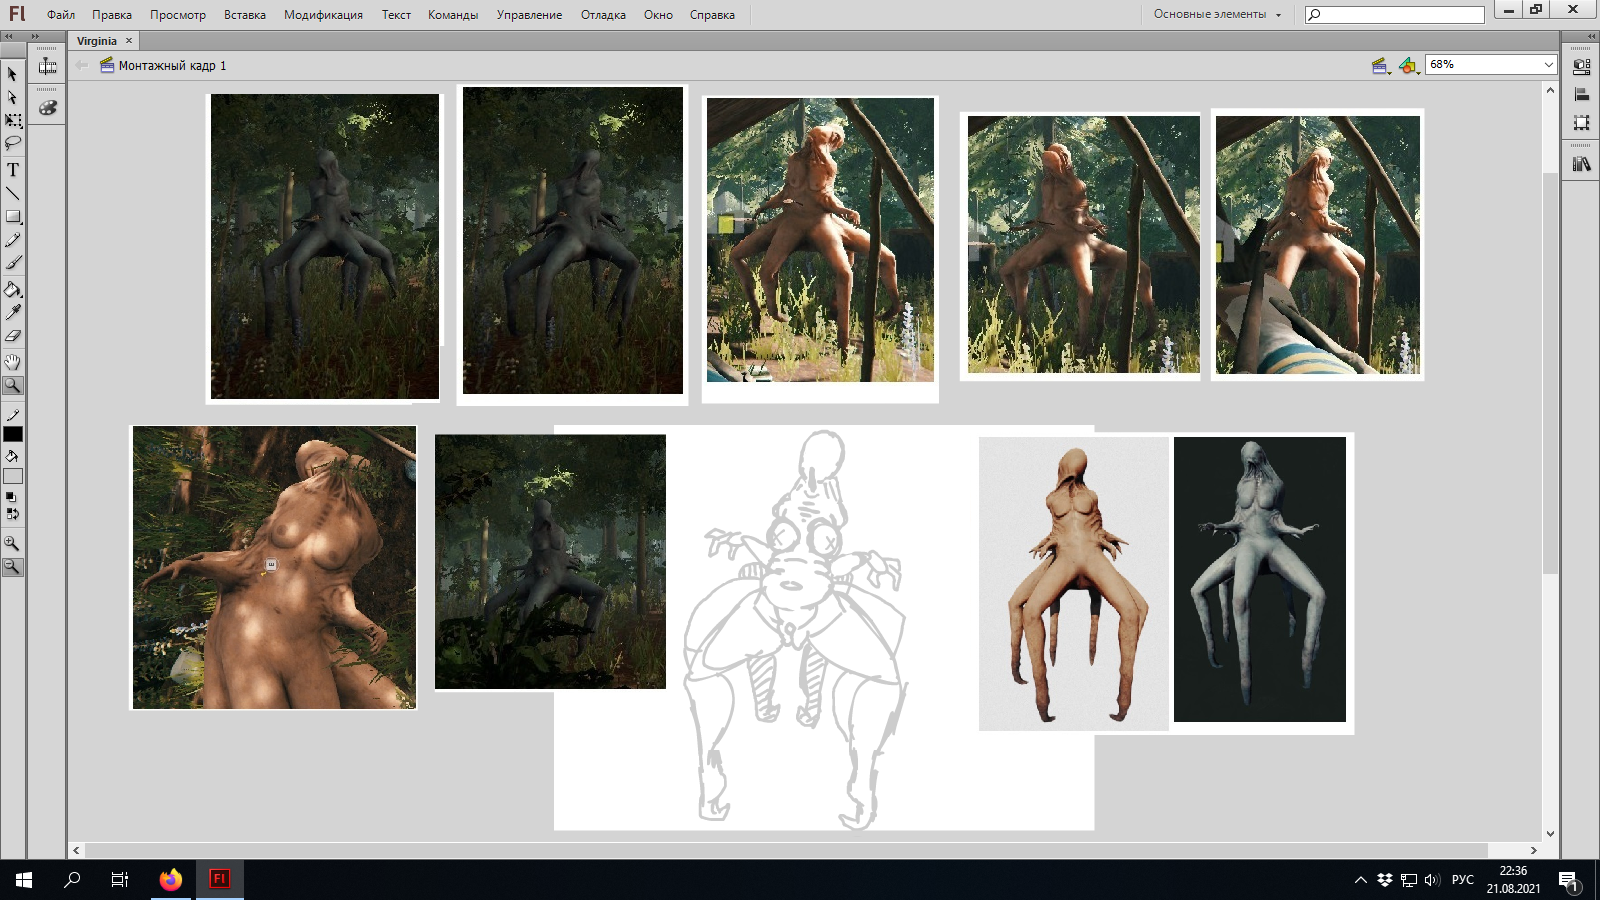Click the stroke color pencil icon

pos(12,415)
